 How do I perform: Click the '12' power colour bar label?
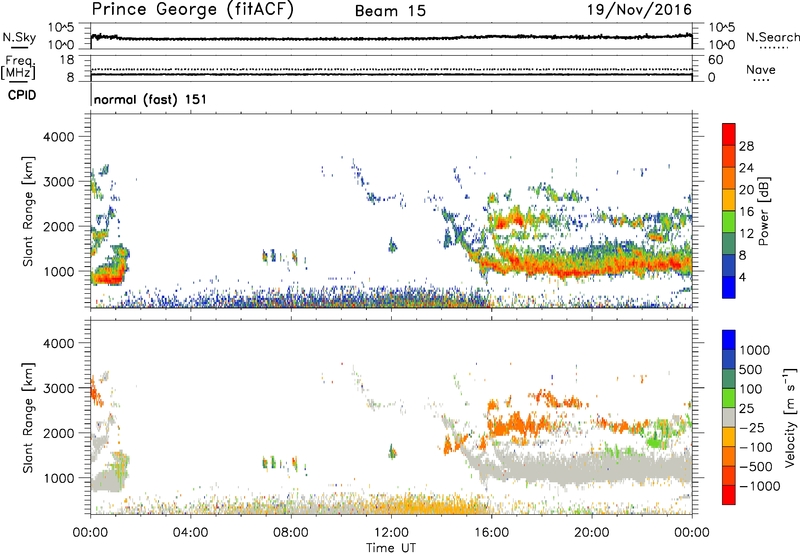coord(746,234)
